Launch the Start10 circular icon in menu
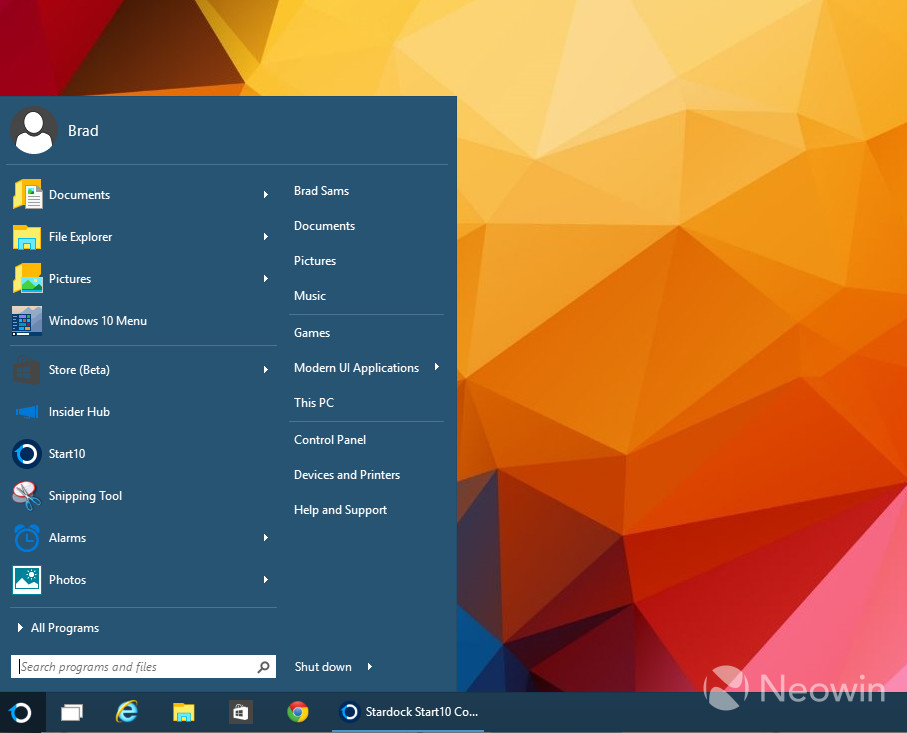 [27, 454]
